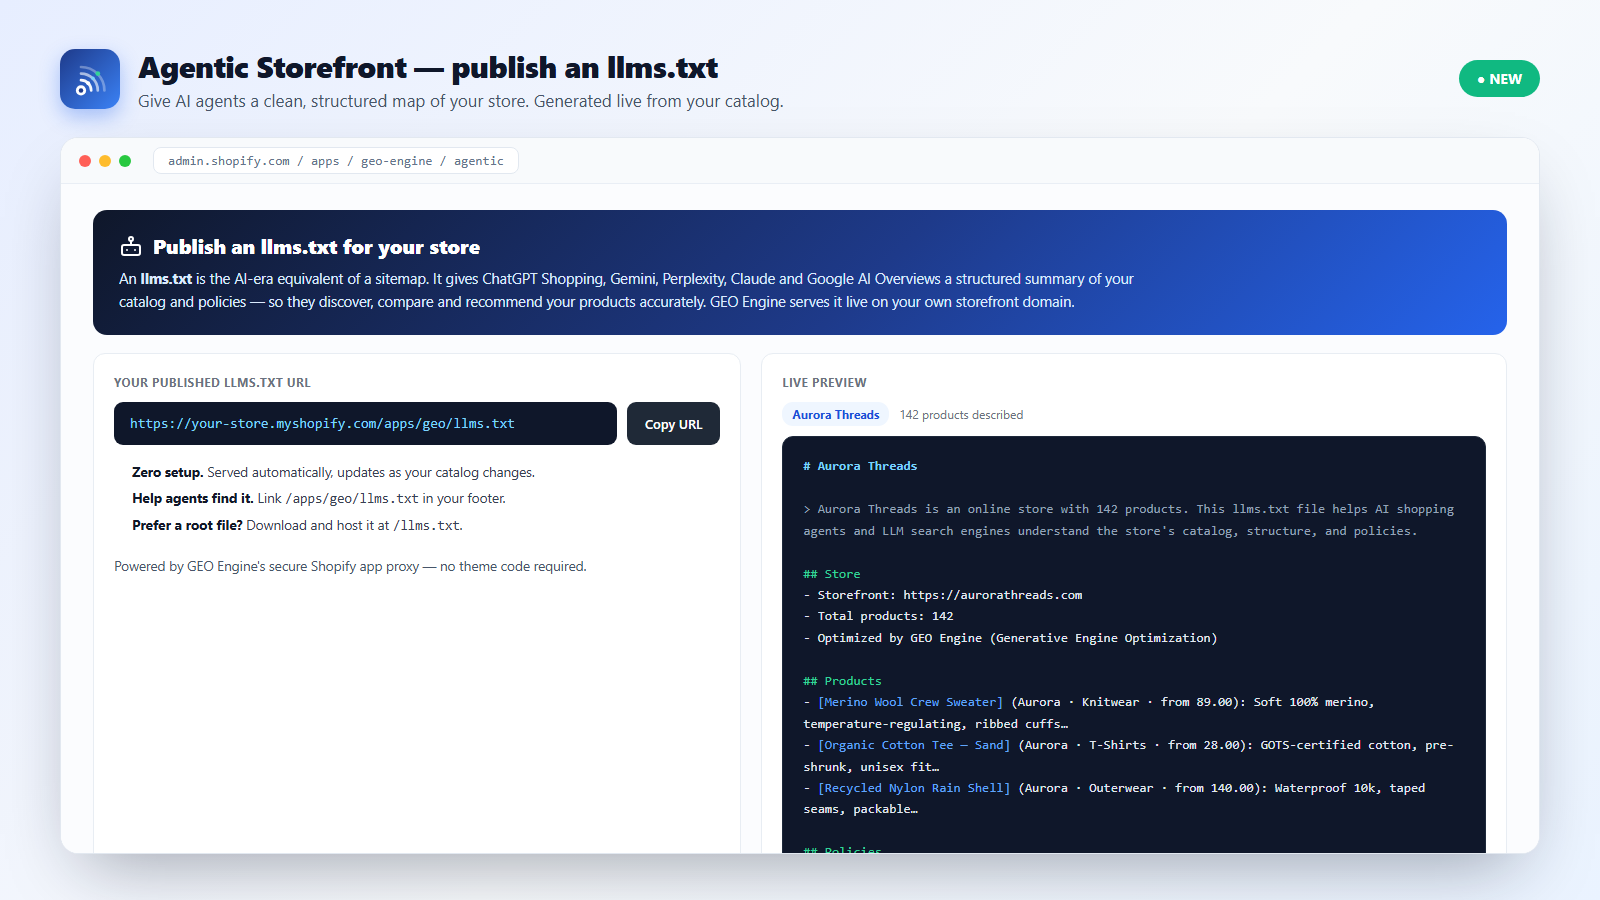Click the Aurora Threads store chip
This screenshot has width=1600, height=900.
coord(836,415)
